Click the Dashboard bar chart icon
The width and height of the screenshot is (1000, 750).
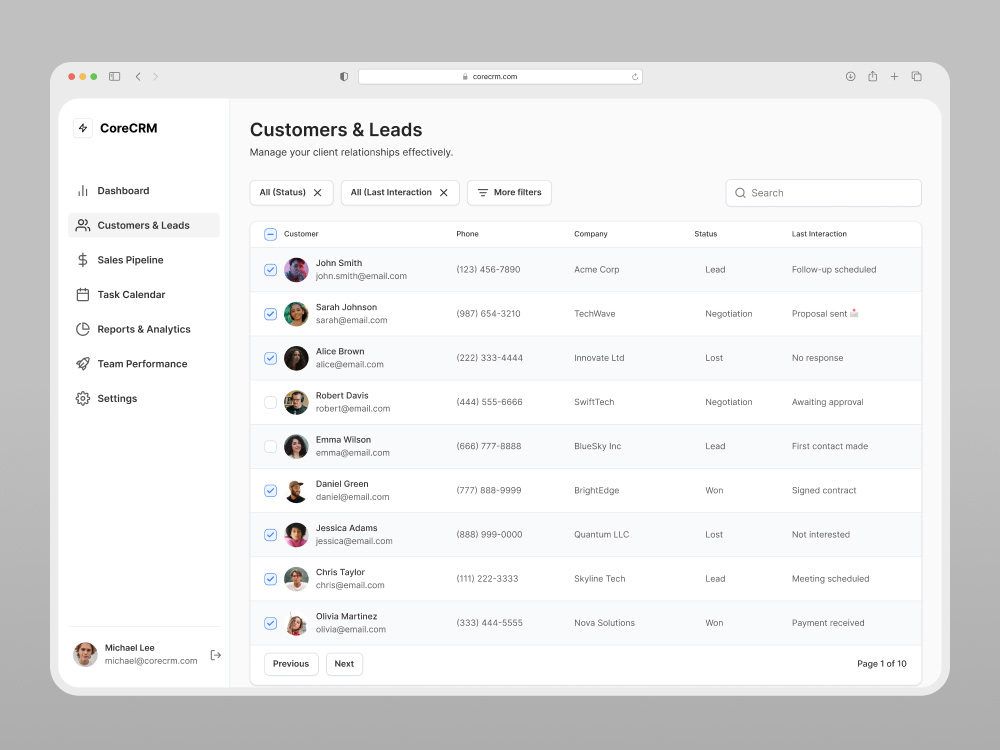(x=83, y=191)
